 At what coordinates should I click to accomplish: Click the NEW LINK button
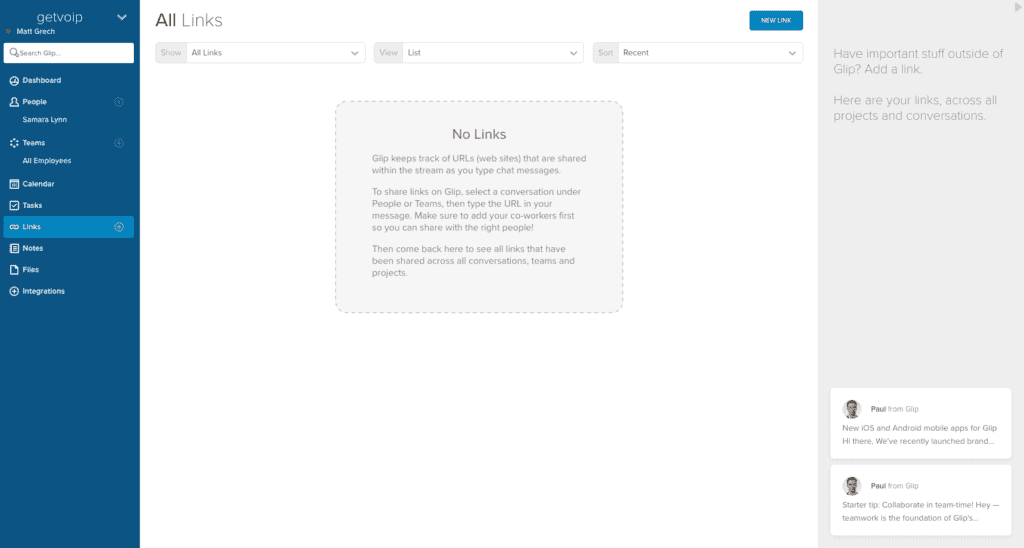[x=776, y=20]
